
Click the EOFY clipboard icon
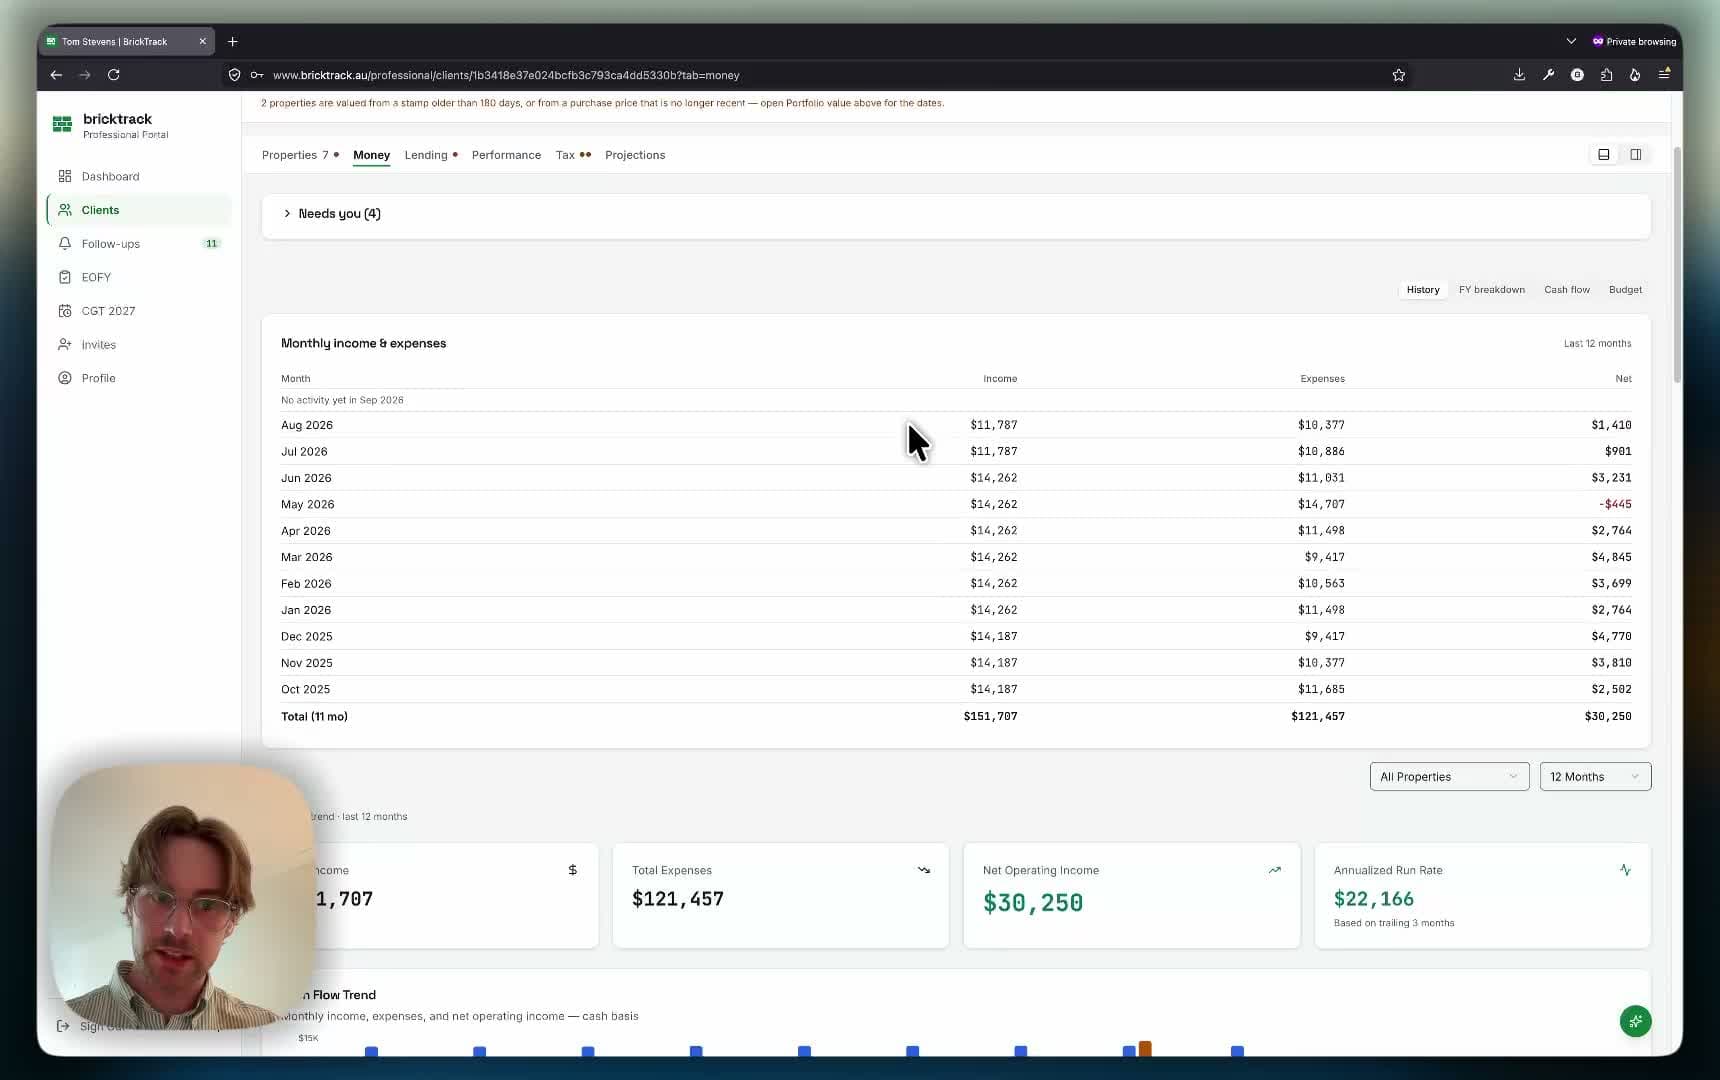coord(65,277)
